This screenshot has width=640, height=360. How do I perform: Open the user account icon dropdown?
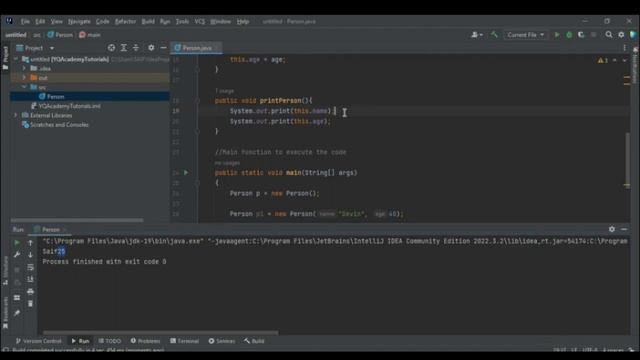477,35
